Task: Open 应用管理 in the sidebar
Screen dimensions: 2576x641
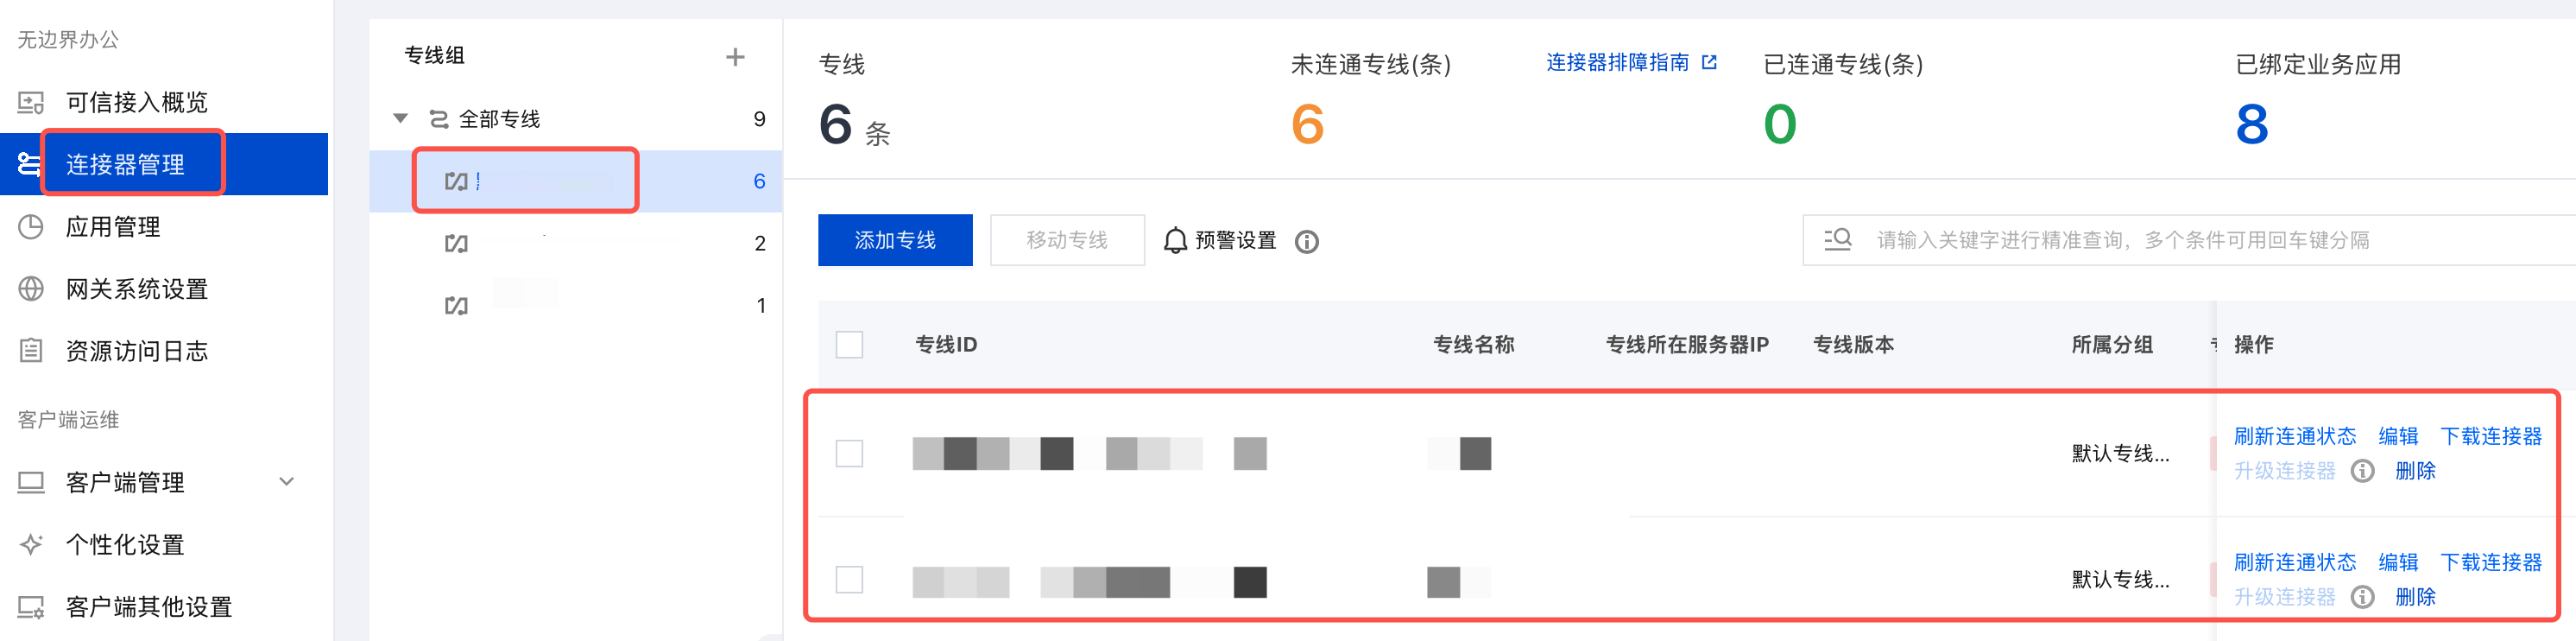Action: pos(113,227)
